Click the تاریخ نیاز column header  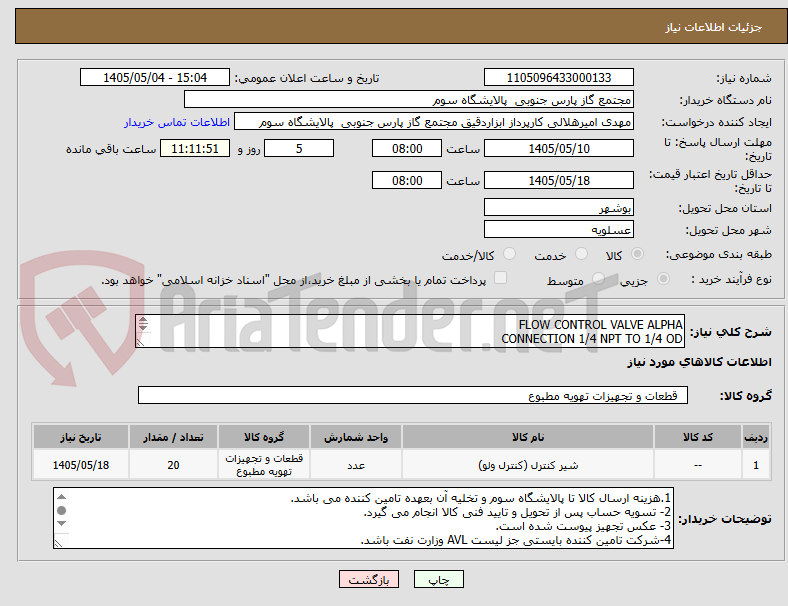point(81,437)
